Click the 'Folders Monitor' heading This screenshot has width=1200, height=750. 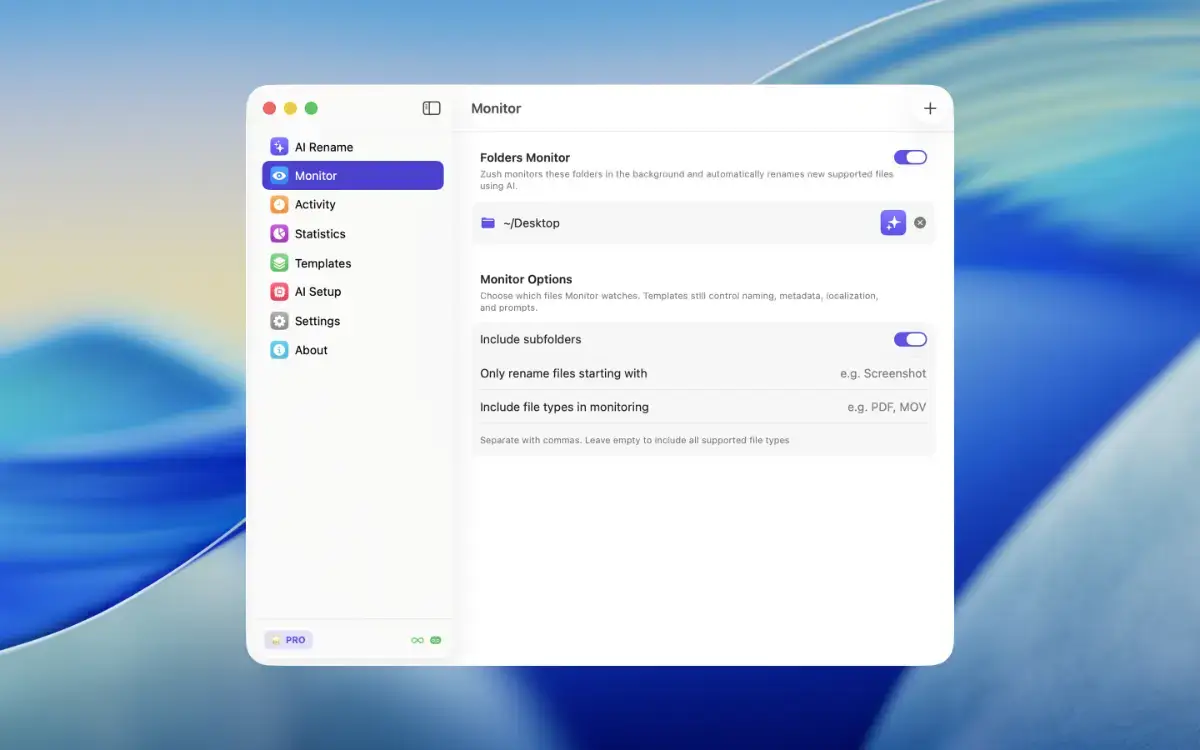[525, 158]
